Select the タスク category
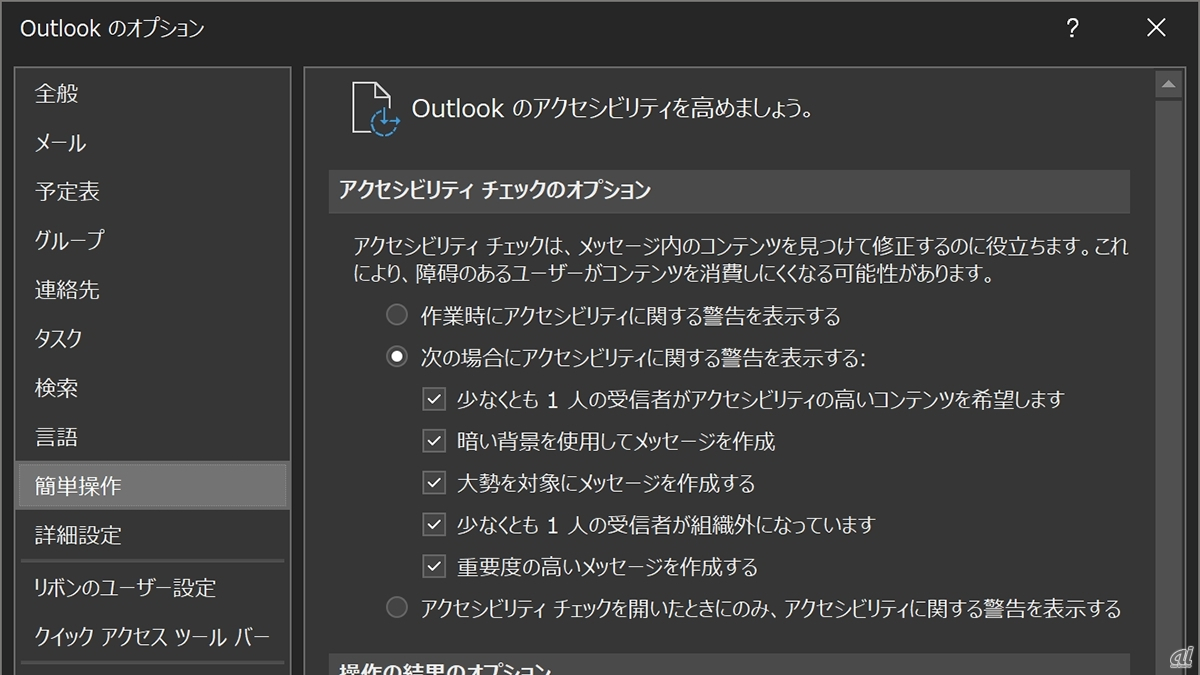Image resolution: width=1200 pixels, height=675 pixels. [x=153, y=339]
